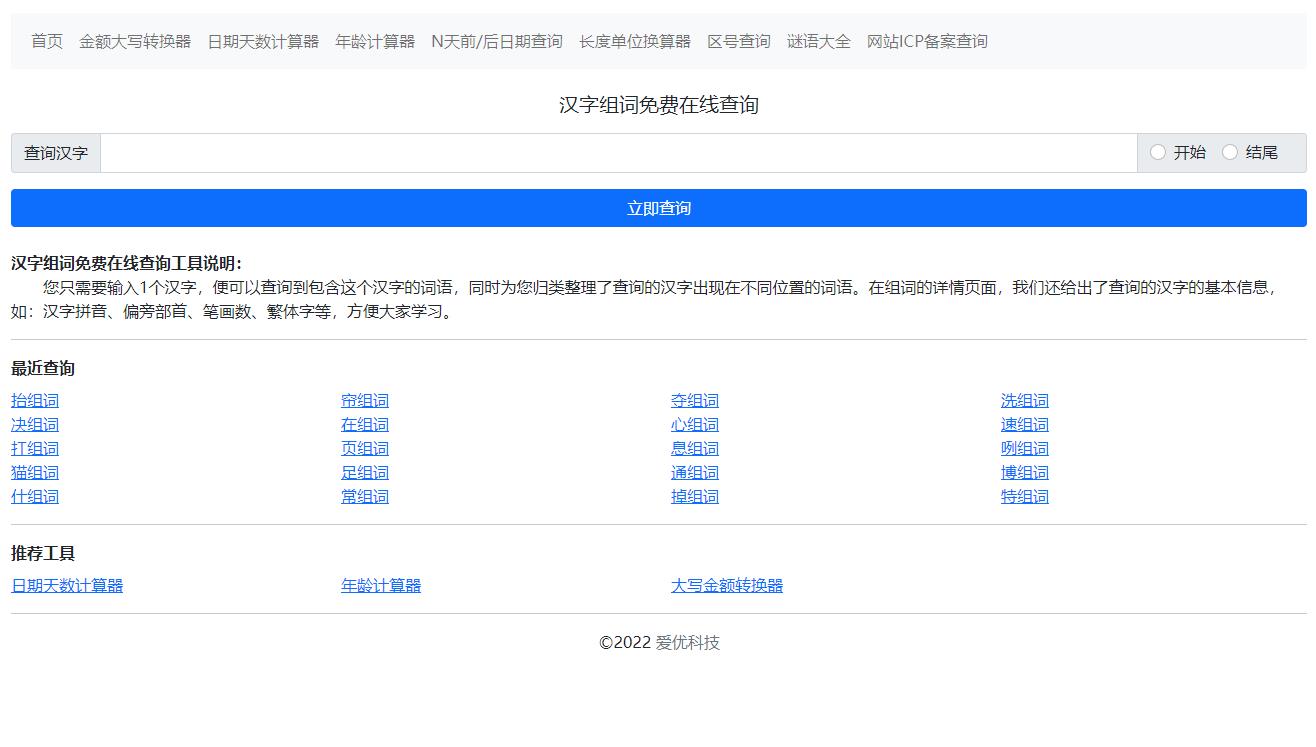Open the 洗组词 query result
This screenshot has height=747, width=1316.
pyautogui.click(x=1024, y=400)
